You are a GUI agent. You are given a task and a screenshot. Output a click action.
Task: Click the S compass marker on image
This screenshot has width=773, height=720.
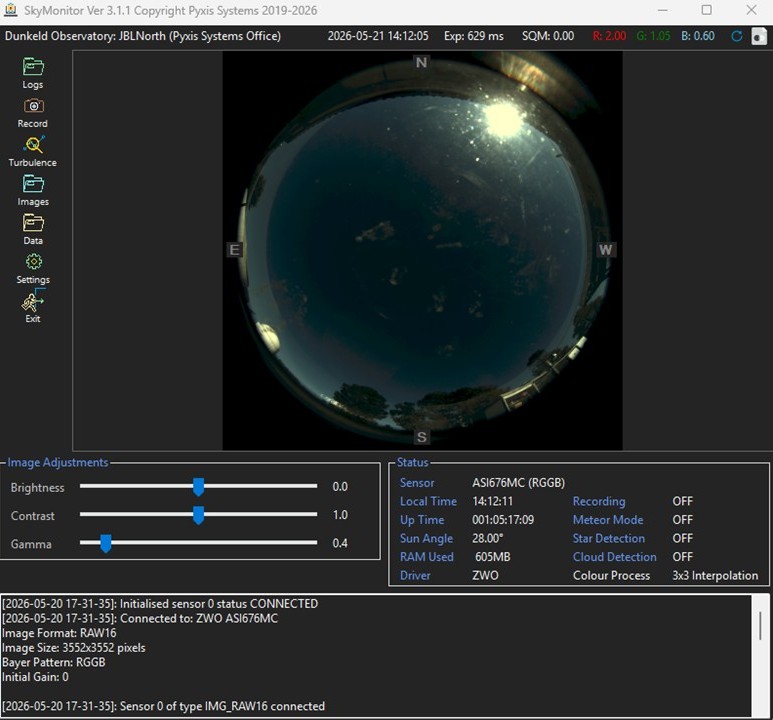click(x=422, y=437)
